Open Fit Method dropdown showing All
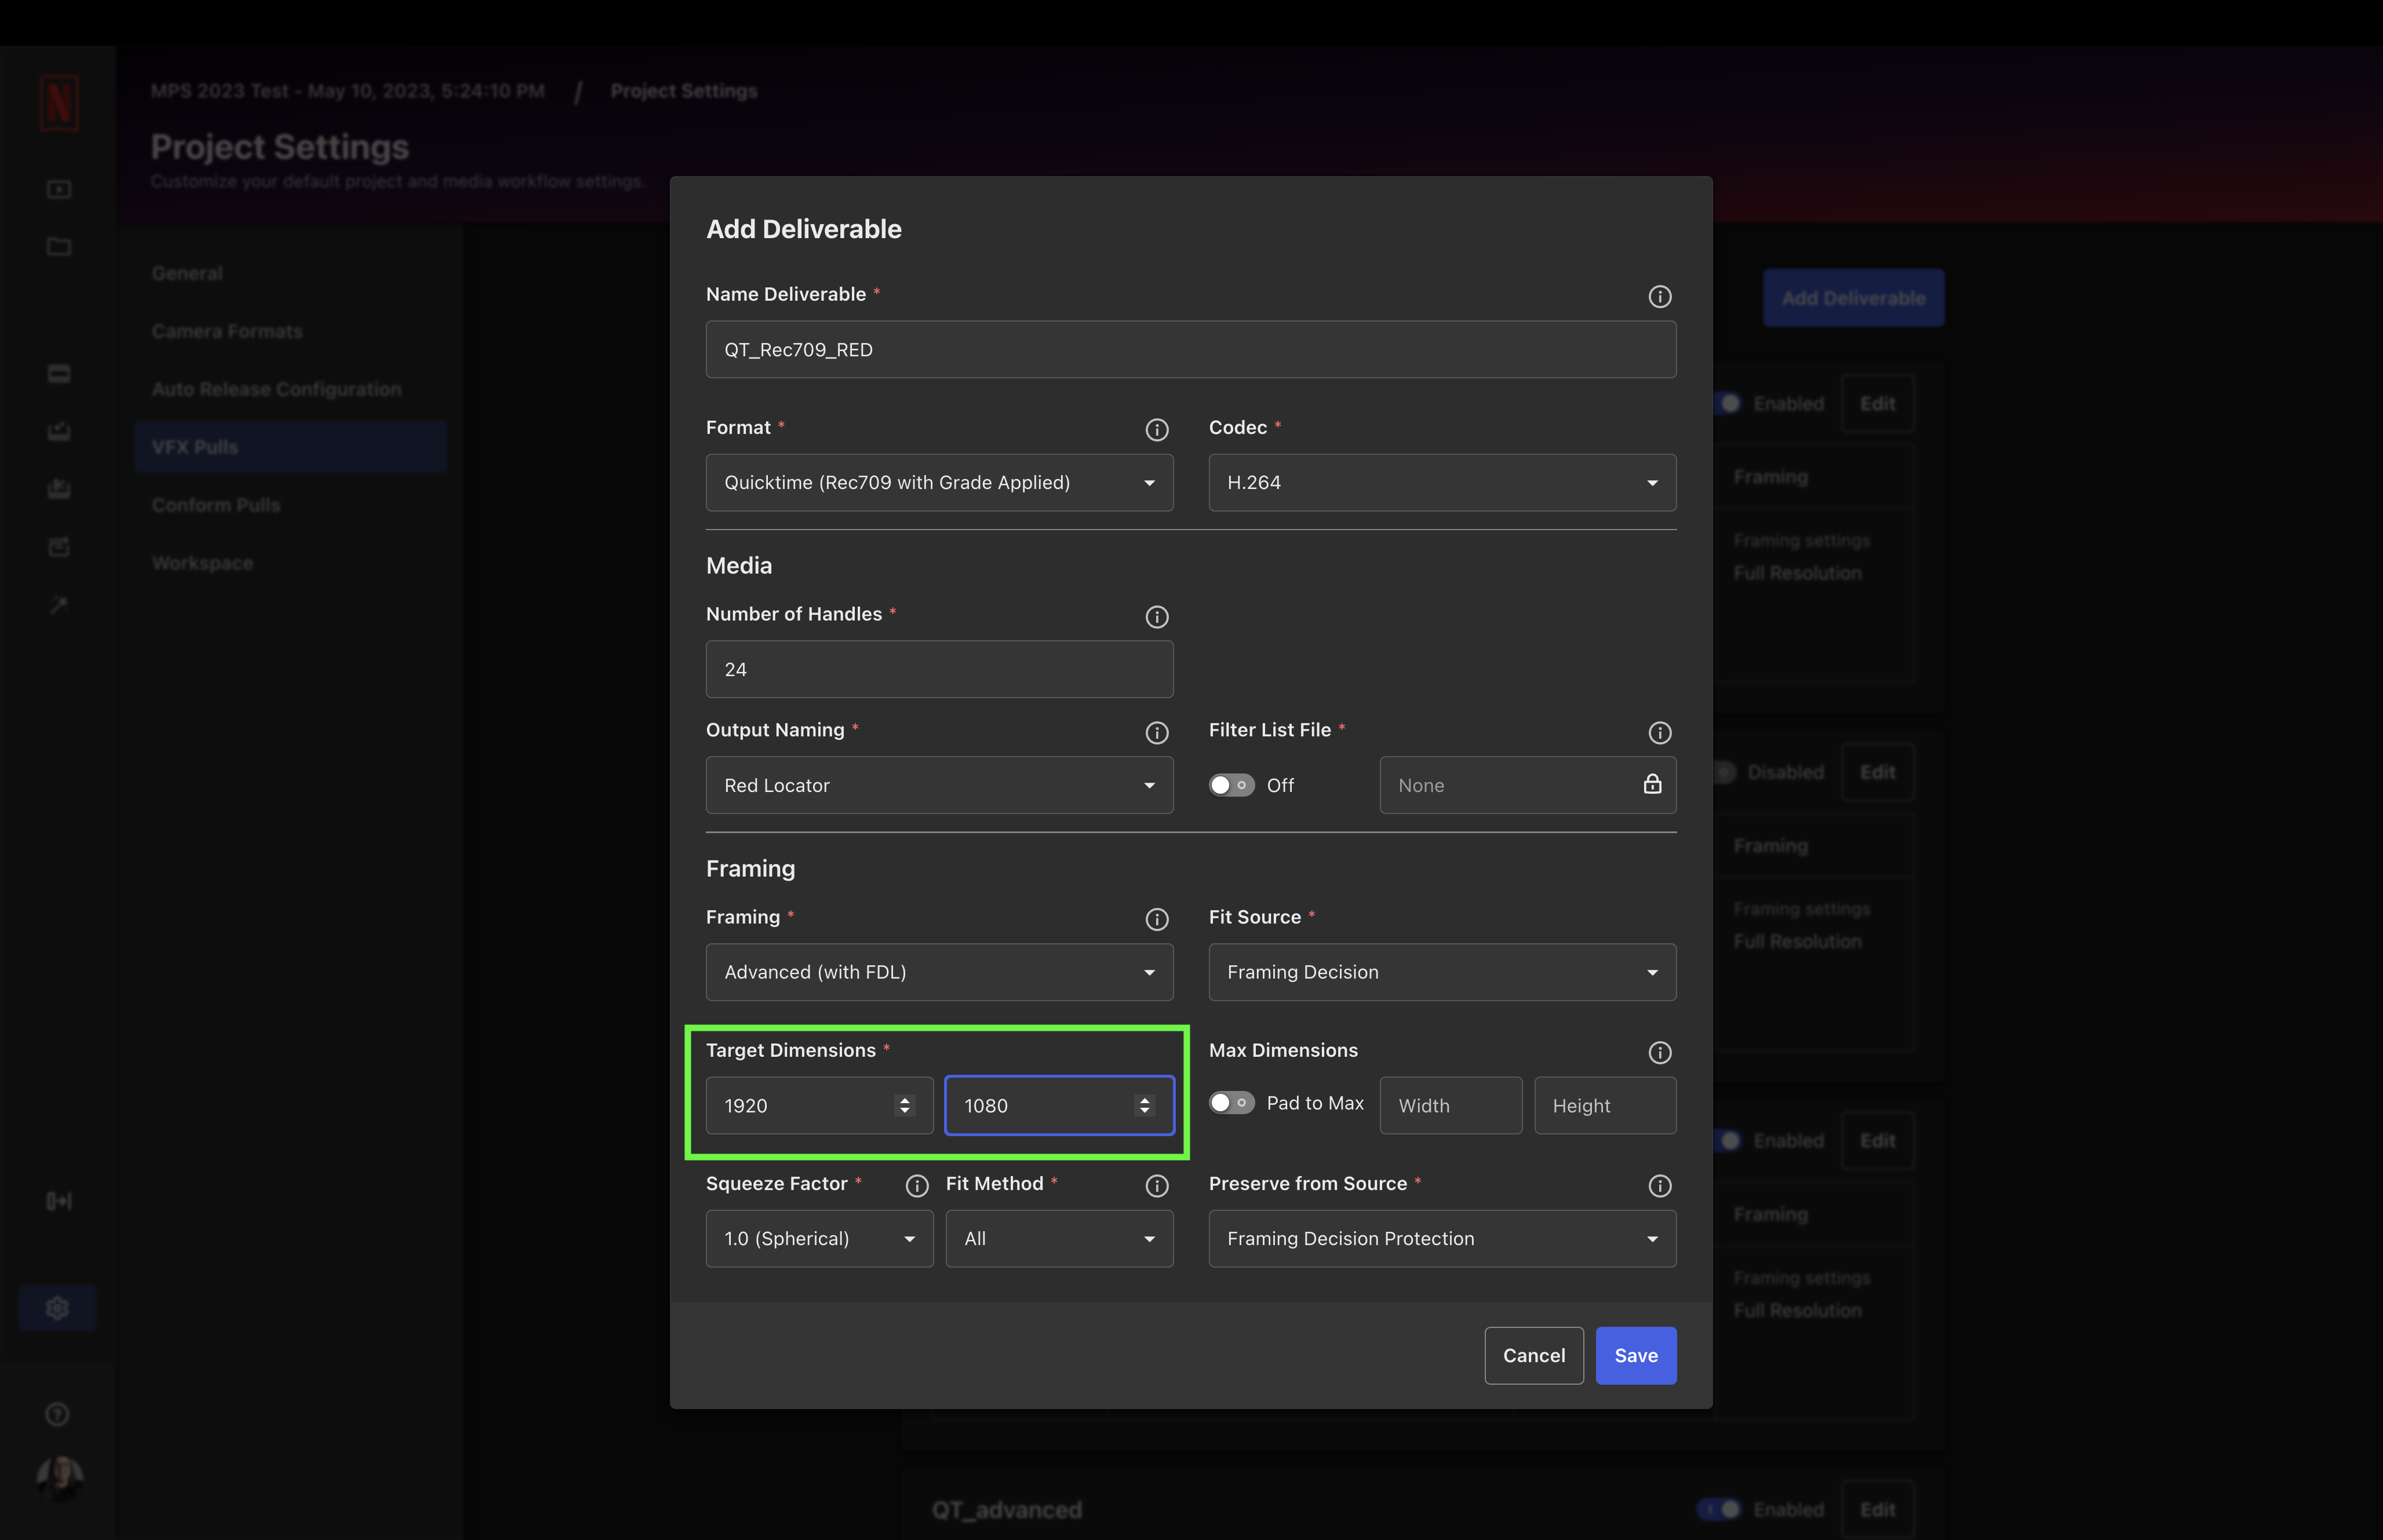The height and width of the screenshot is (1540, 2383). click(1059, 1238)
